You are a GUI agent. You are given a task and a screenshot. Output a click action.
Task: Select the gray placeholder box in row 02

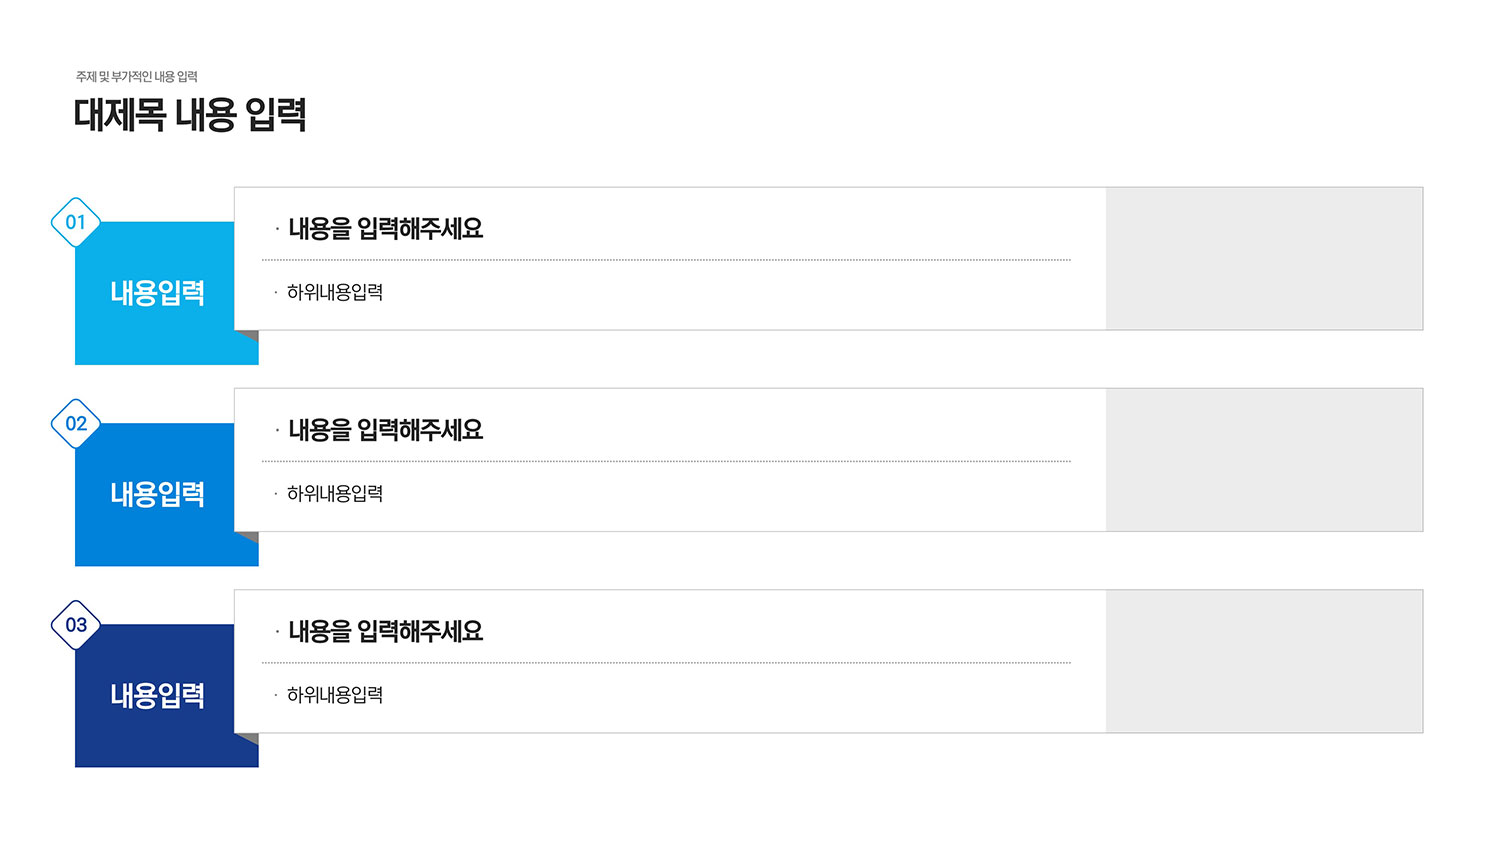click(x=1264, y=460)
